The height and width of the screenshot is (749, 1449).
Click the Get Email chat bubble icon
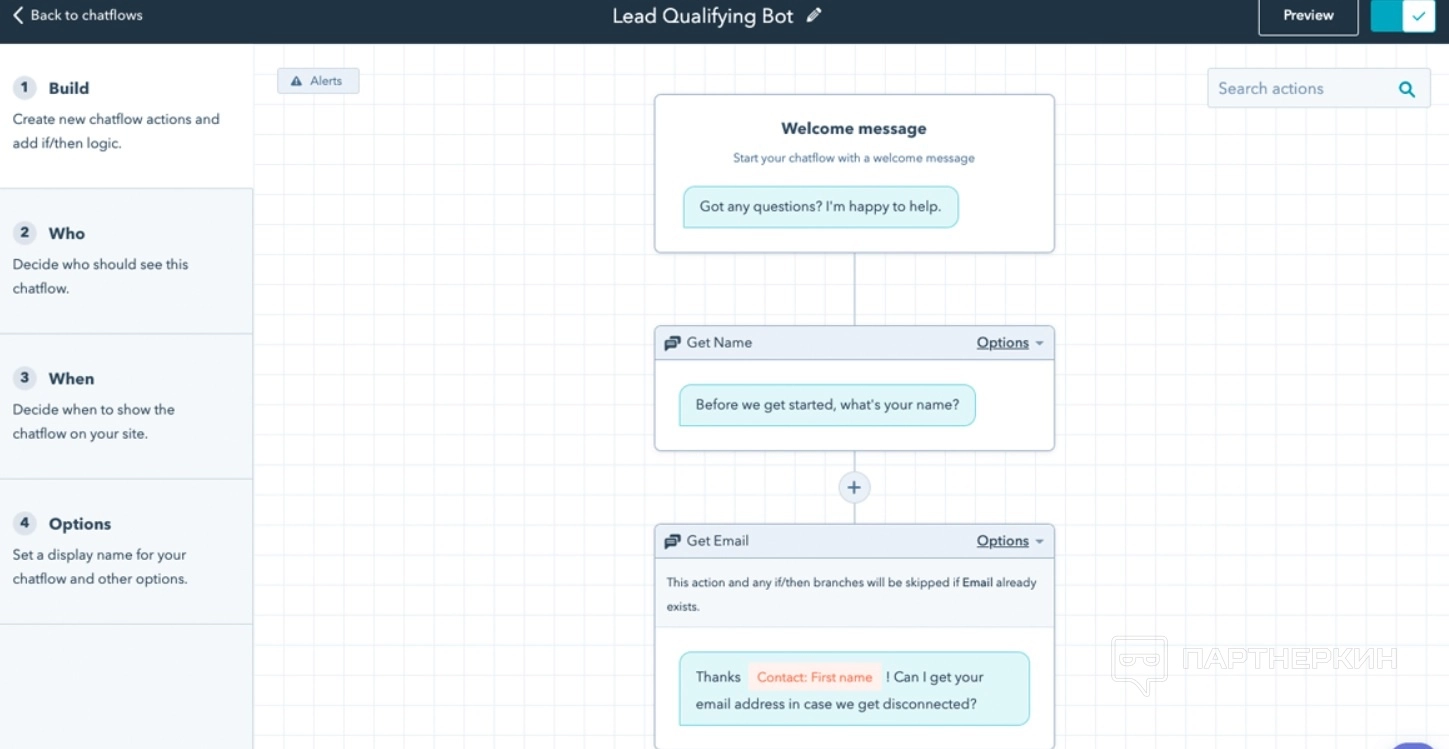click(673, 541)
